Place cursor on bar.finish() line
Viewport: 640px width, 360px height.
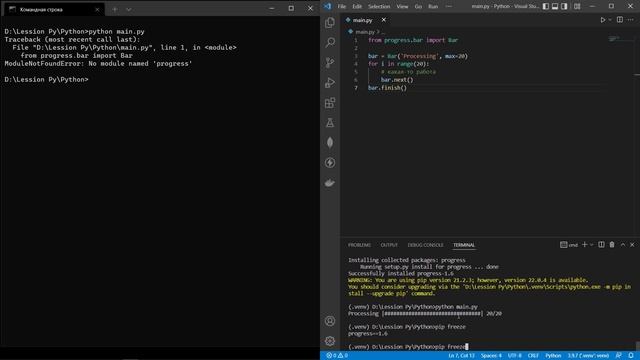tap(387, 88)
